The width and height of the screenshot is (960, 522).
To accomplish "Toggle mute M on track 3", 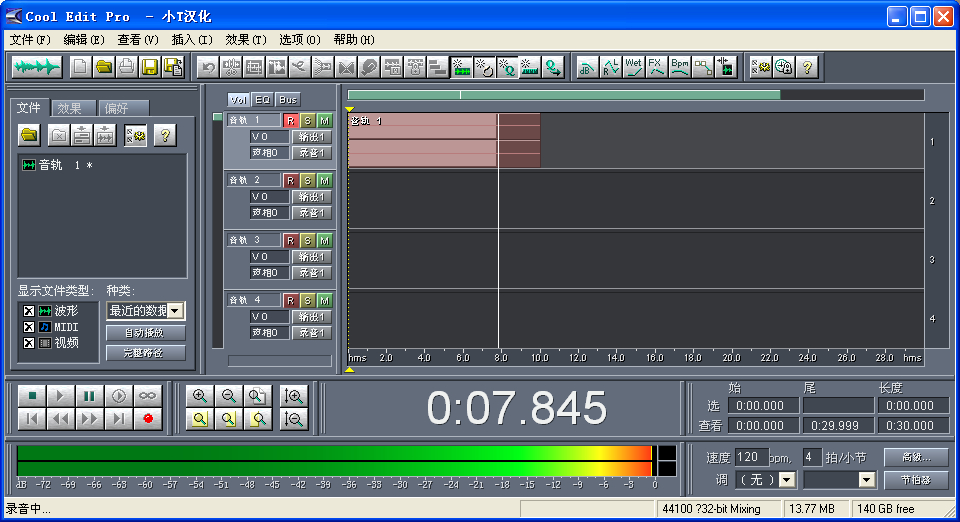I will tap(324, 240).
